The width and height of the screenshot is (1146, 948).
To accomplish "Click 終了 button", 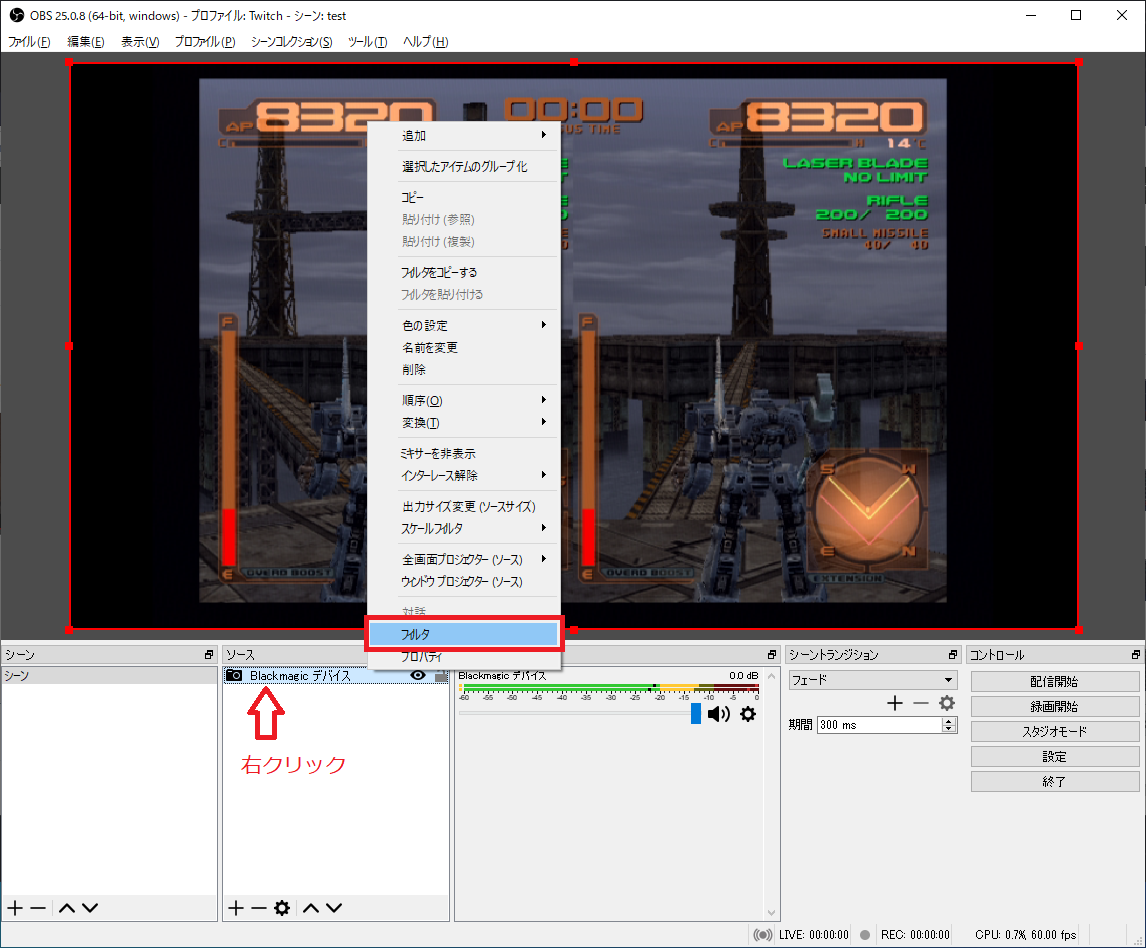I will tap(1055, 781).
